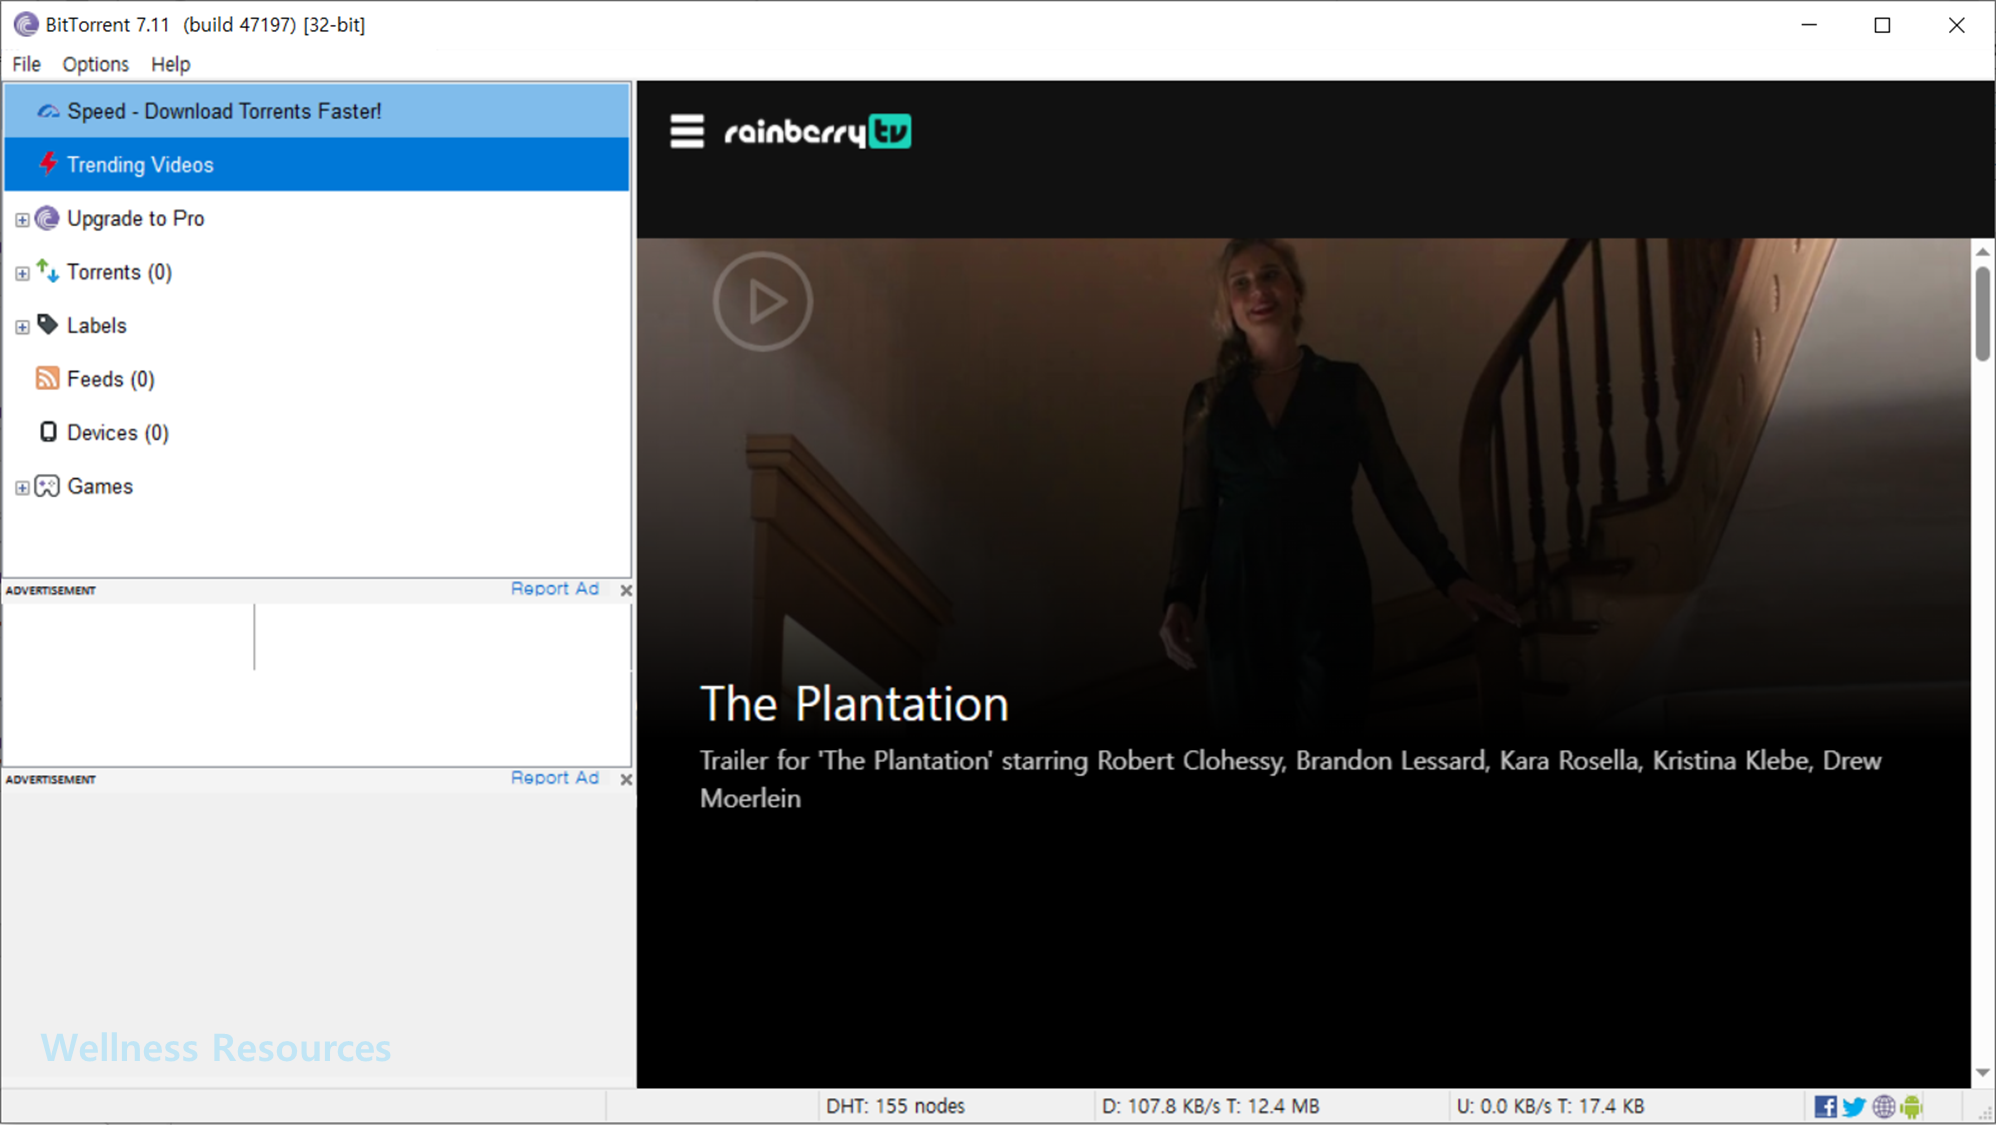The width and height of the screenshot is (1996, 1125).
Task: Click the DHT: 155 nodes status
Action: pos(895,1106)
